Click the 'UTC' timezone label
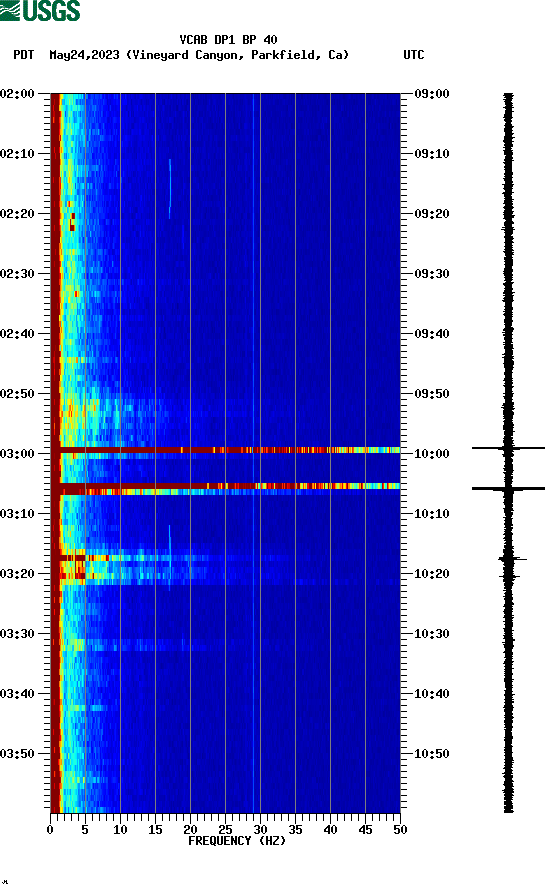Image resolution: width=552 pixels, height=893 pixels. coord(414,55)
